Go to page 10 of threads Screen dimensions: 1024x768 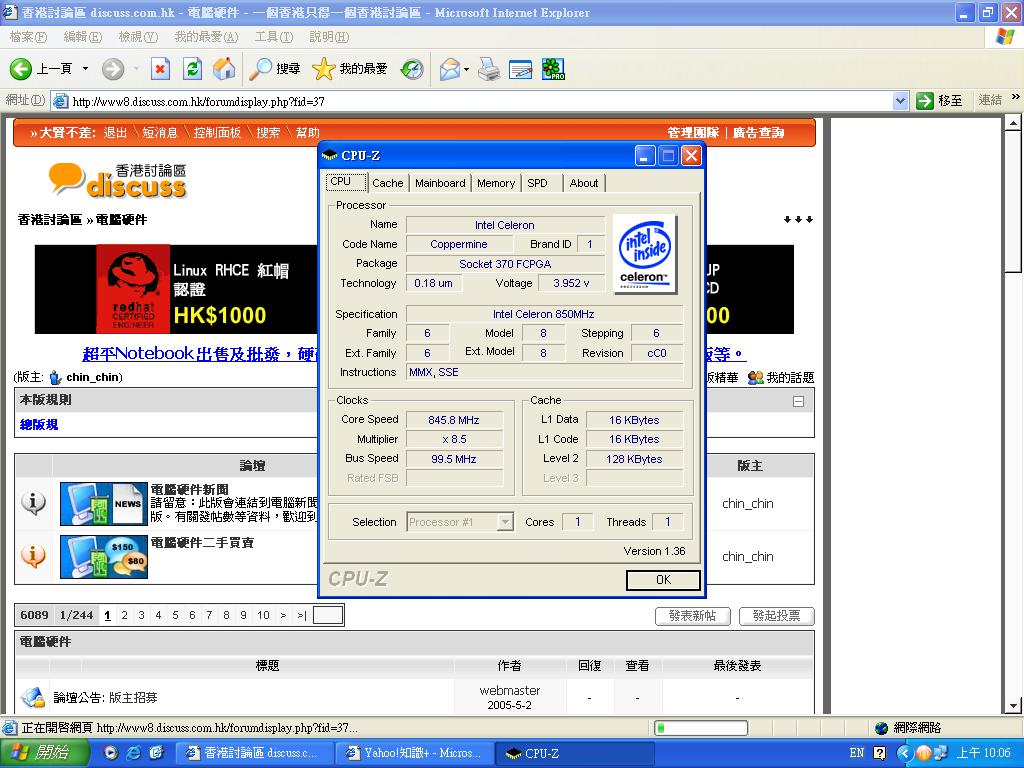(x=263, y=615)
